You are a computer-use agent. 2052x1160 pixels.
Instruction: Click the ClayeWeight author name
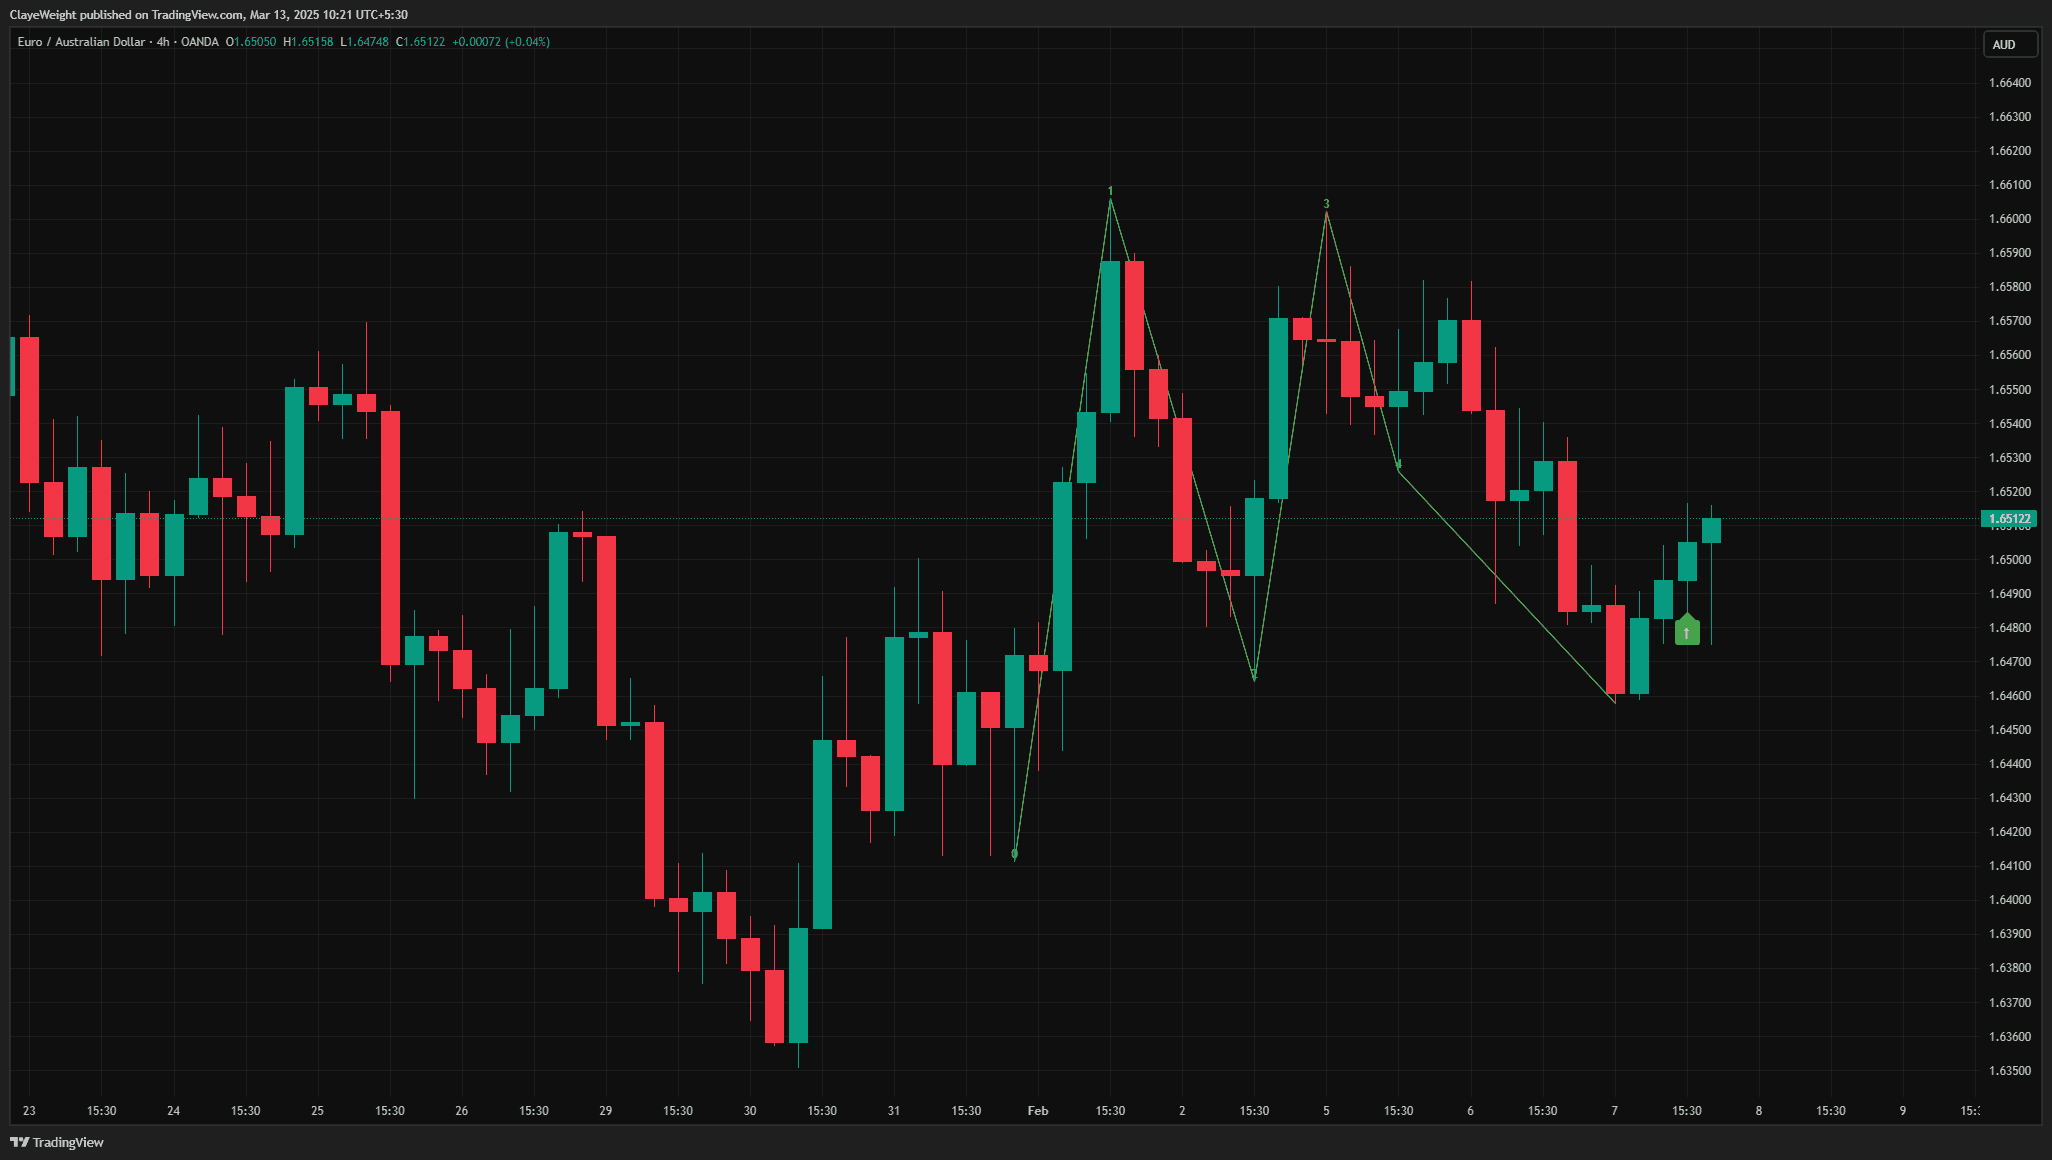[x=45, y=14]
